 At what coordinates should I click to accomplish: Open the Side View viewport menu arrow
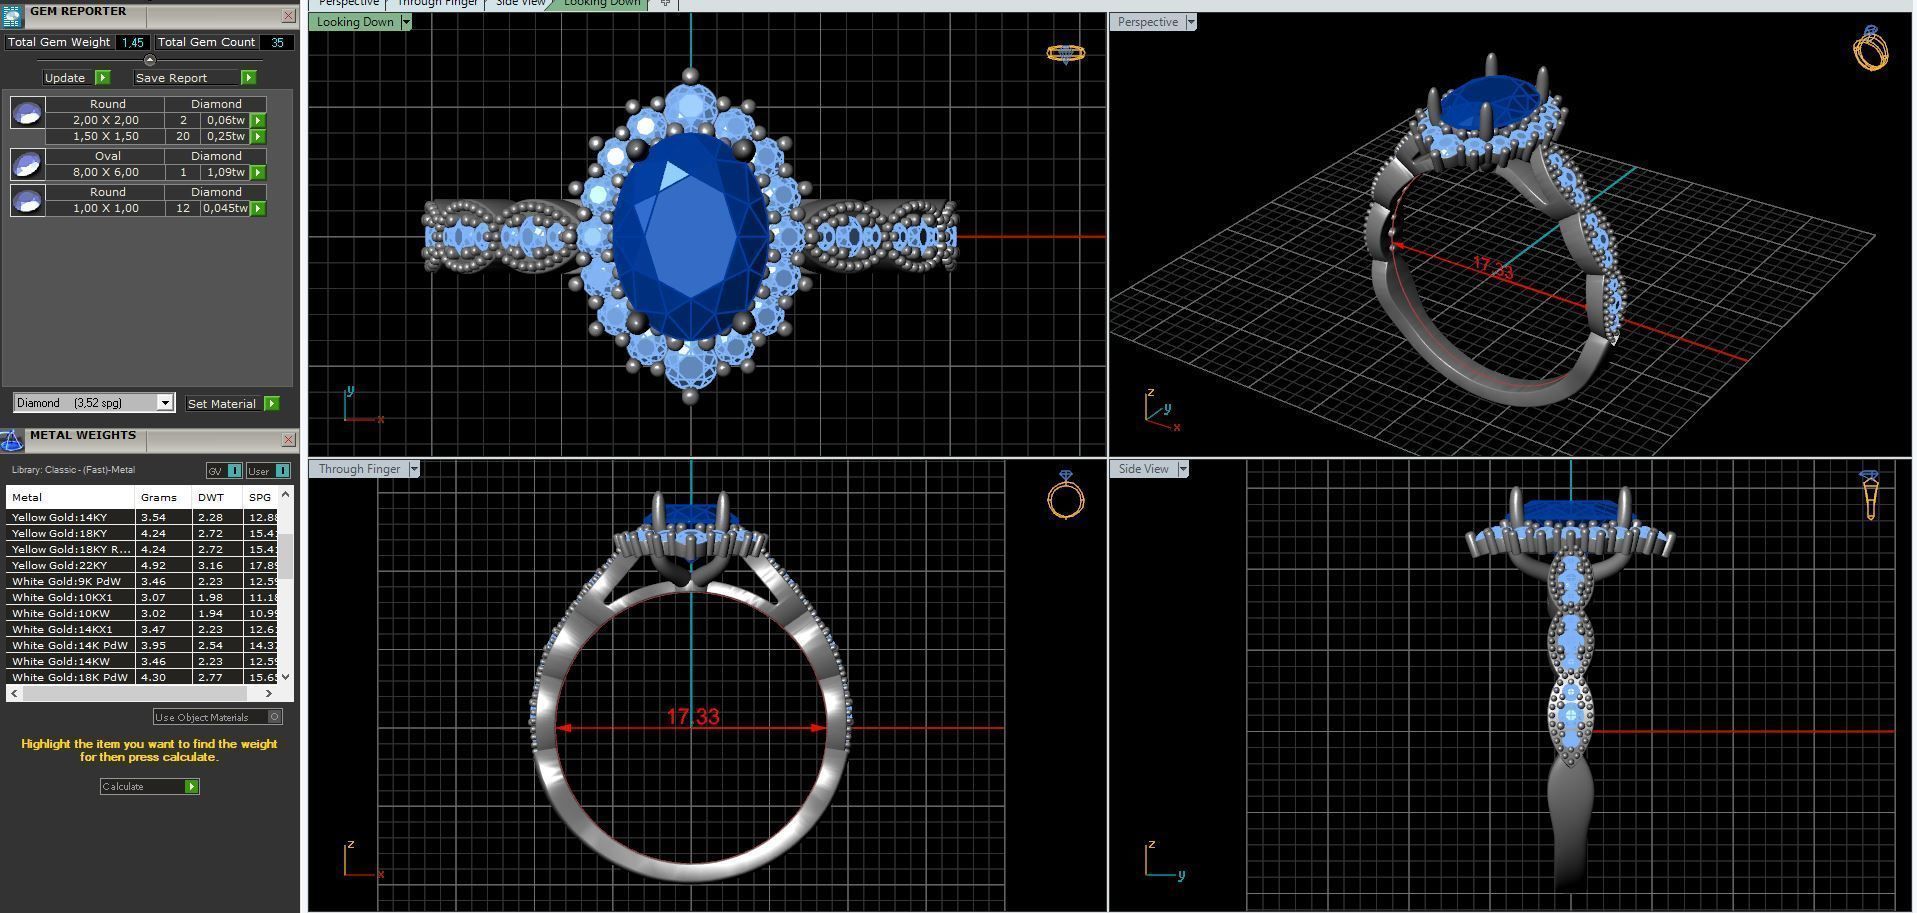pos(1183,469)
